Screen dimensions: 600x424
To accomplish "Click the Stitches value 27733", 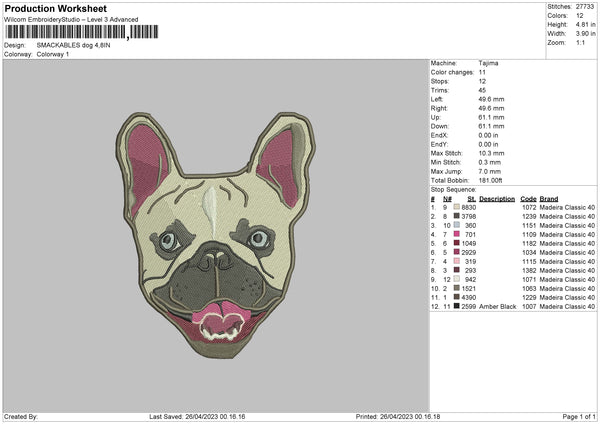I will point(585,7).
